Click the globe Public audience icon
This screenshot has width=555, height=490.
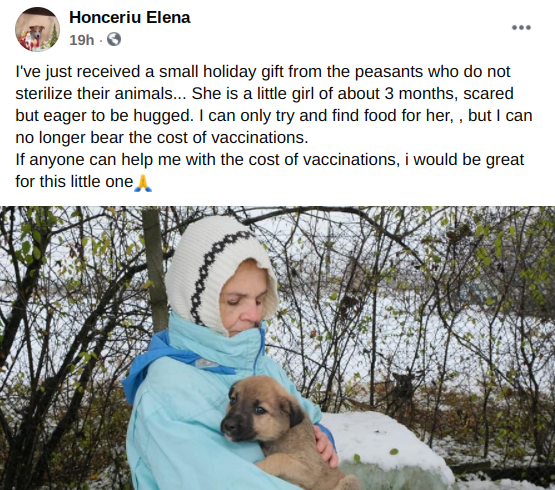tap(114, 39)
